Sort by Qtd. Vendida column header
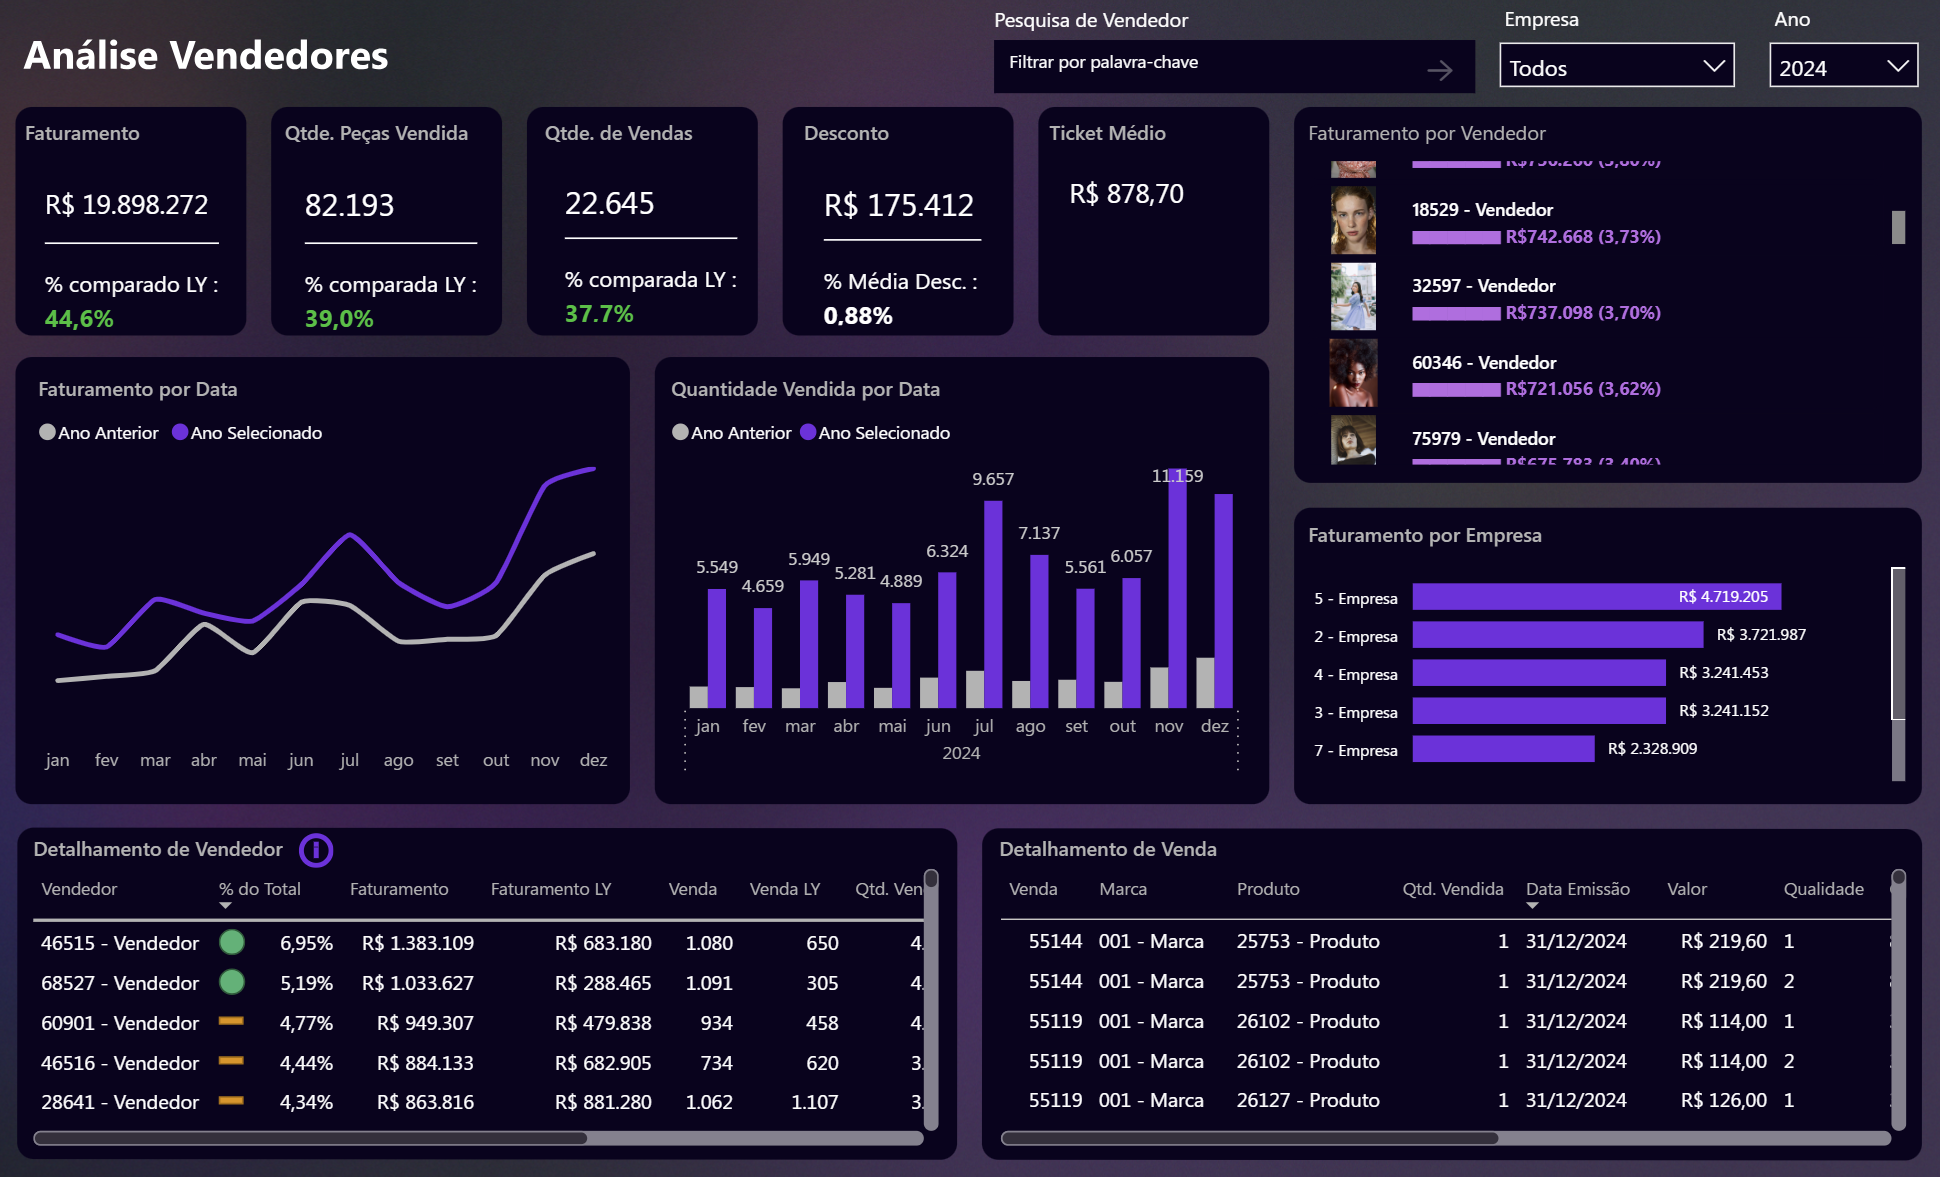 1452,889
